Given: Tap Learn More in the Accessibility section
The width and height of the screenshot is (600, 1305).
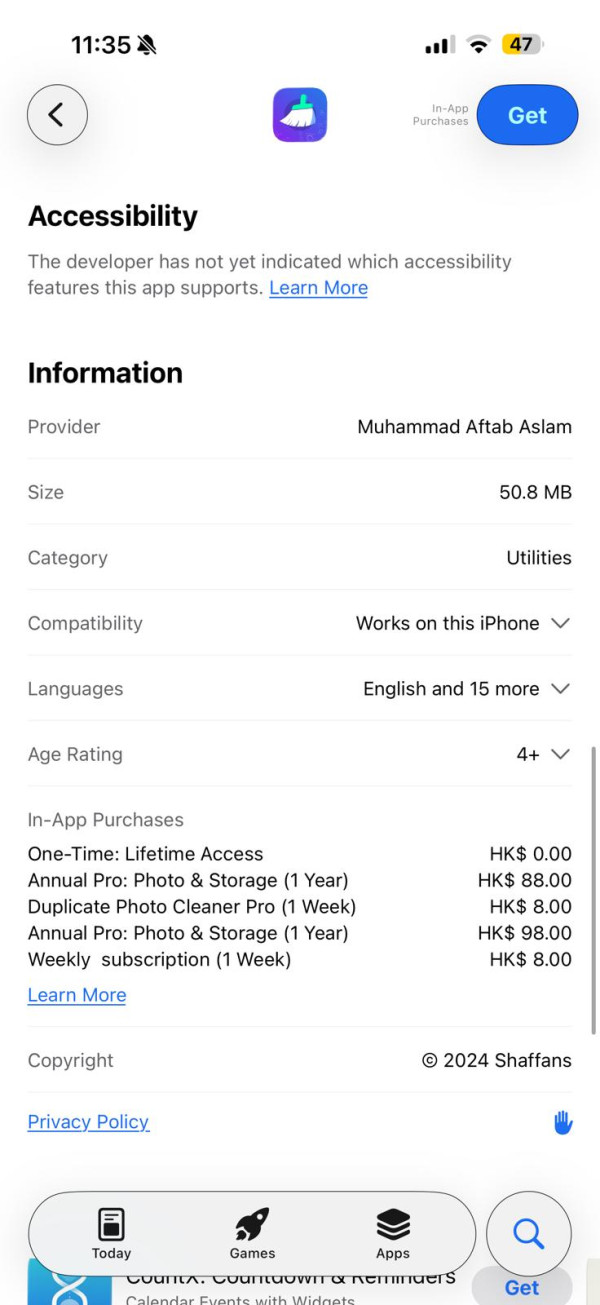Looking at the screenshot, I should point(318,288).
